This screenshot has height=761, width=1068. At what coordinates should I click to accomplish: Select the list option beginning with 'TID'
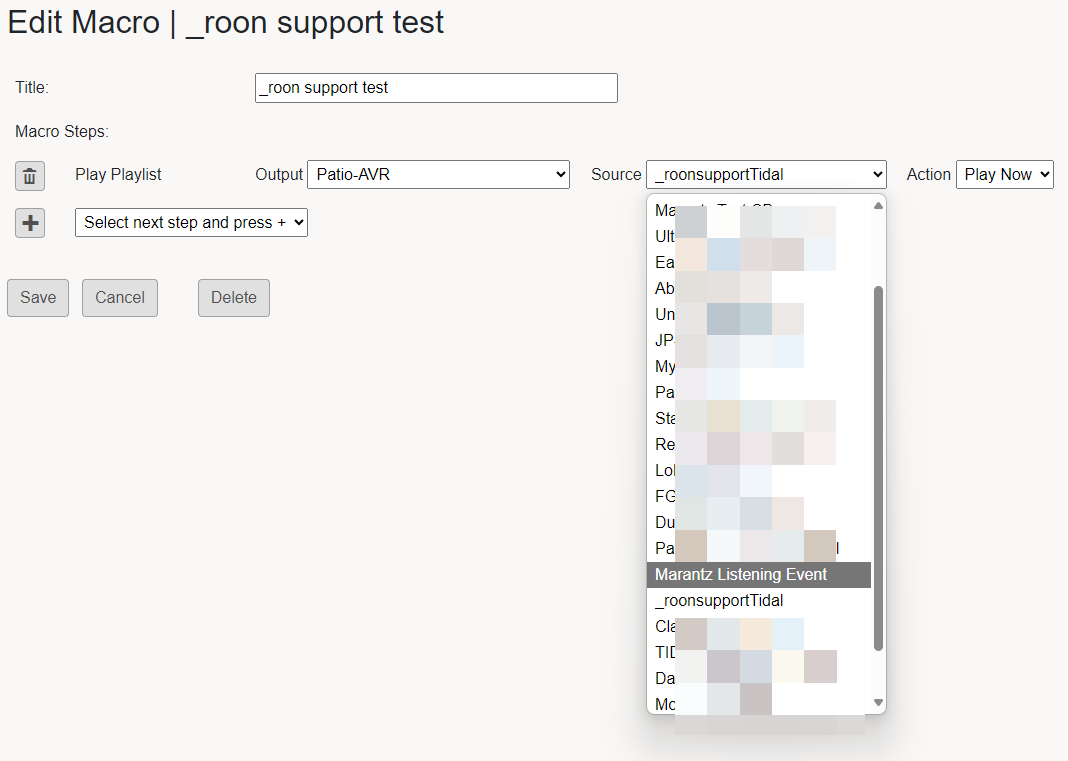click(666, 653)
